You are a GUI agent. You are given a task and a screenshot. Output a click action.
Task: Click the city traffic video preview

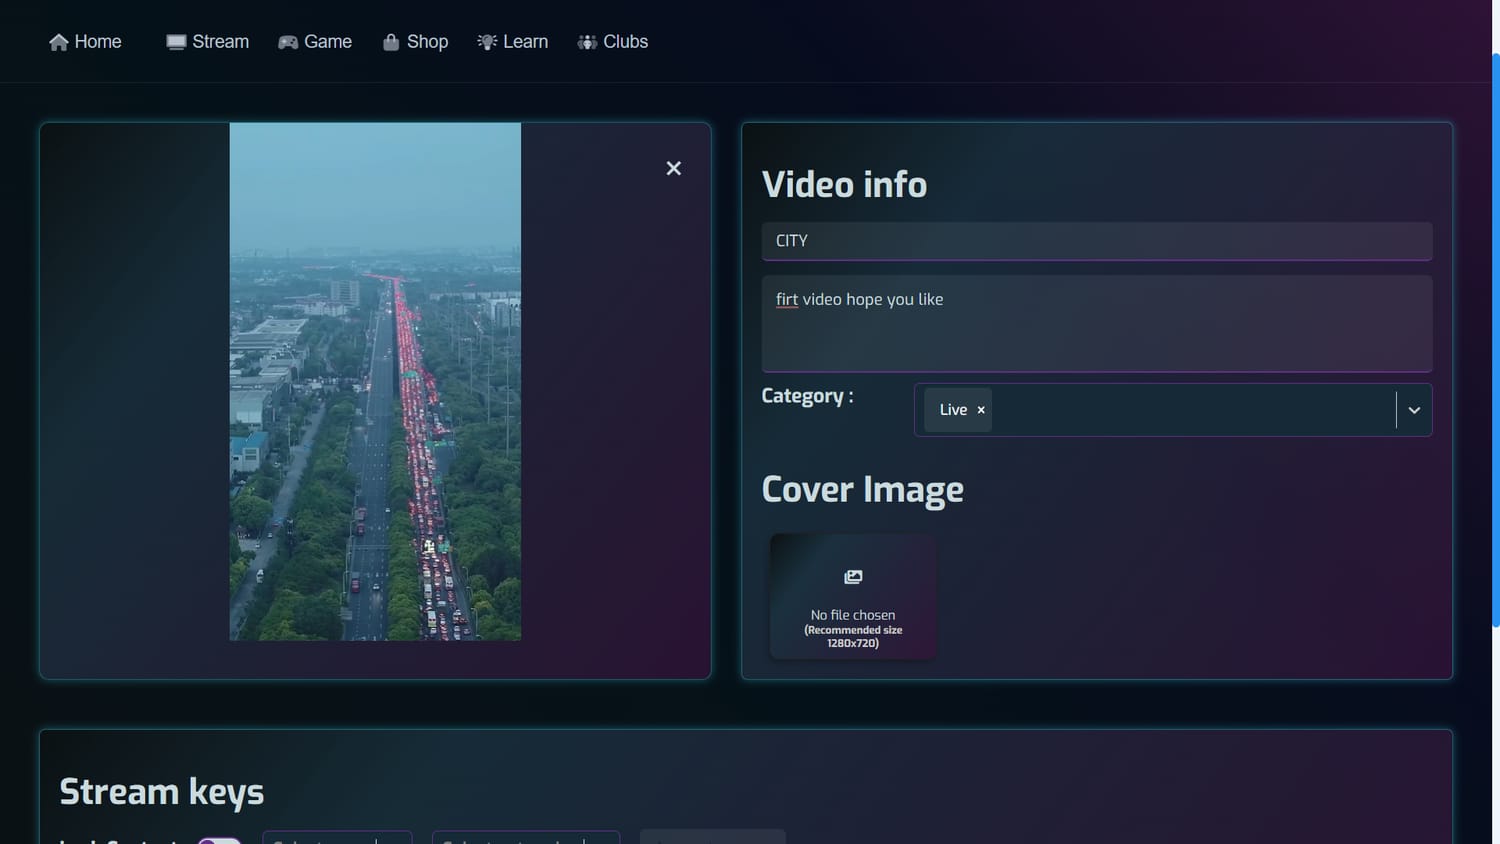tap(375, 381)
